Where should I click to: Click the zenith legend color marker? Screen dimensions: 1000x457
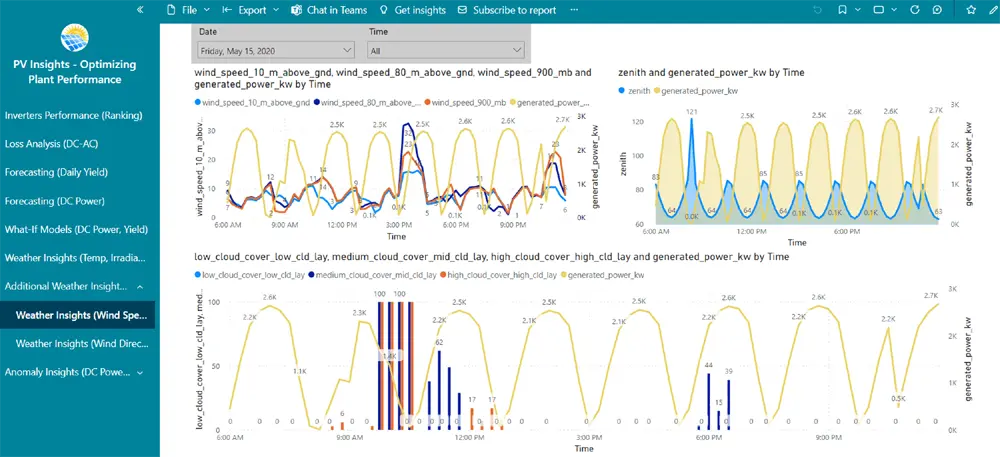623,91
